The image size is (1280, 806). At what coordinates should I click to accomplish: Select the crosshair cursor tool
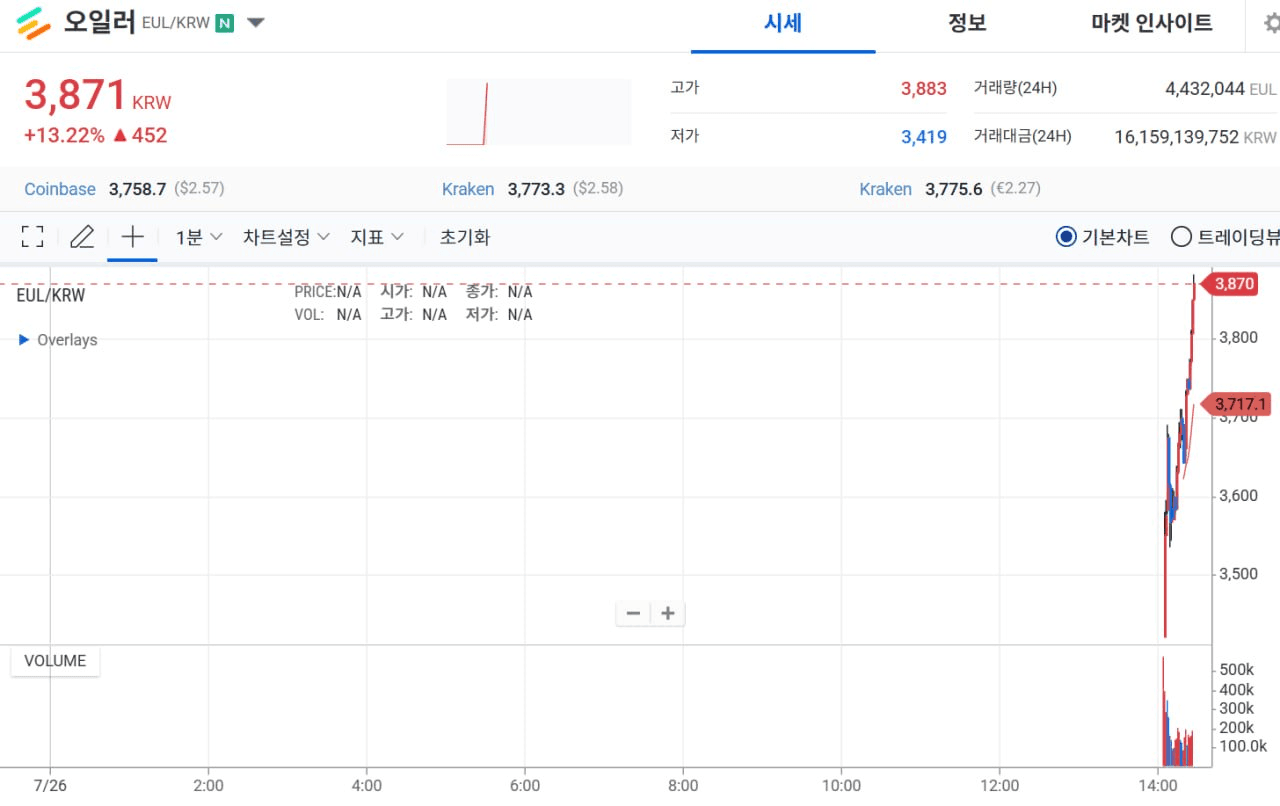[x=132, y=237]
